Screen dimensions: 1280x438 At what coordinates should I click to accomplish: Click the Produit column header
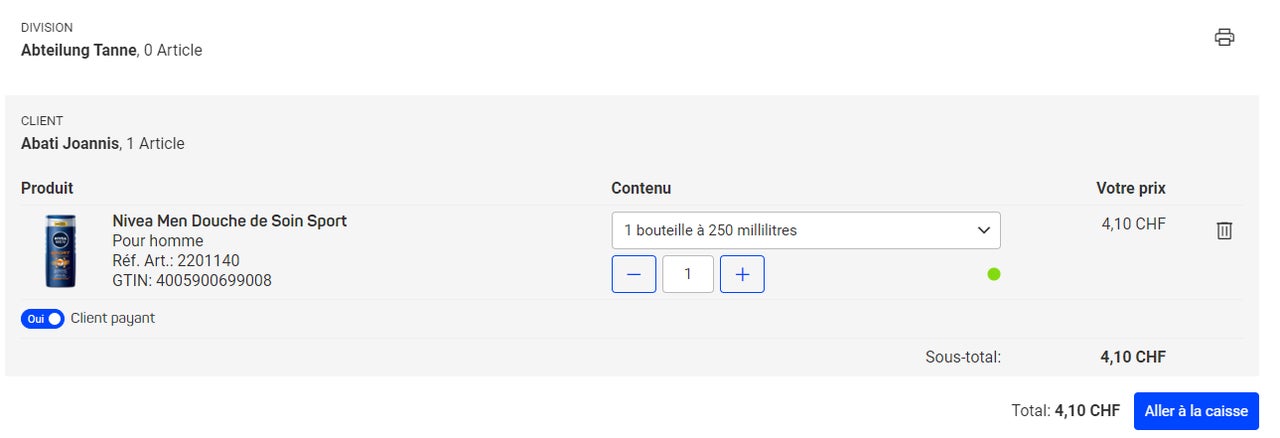tap(47, 188)
